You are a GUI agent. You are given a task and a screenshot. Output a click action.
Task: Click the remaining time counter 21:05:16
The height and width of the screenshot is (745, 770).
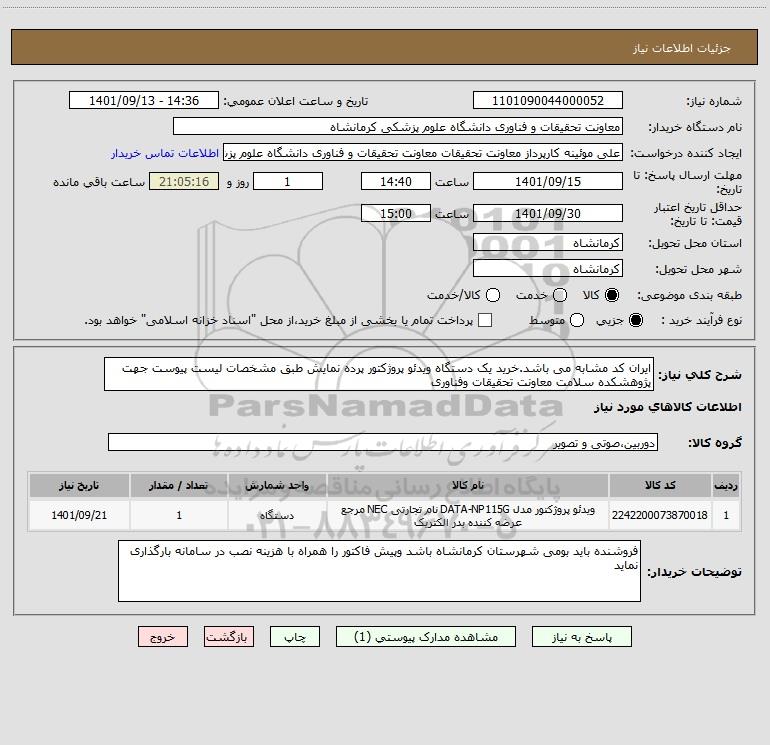pyautogui.click(x=184, y=181)
